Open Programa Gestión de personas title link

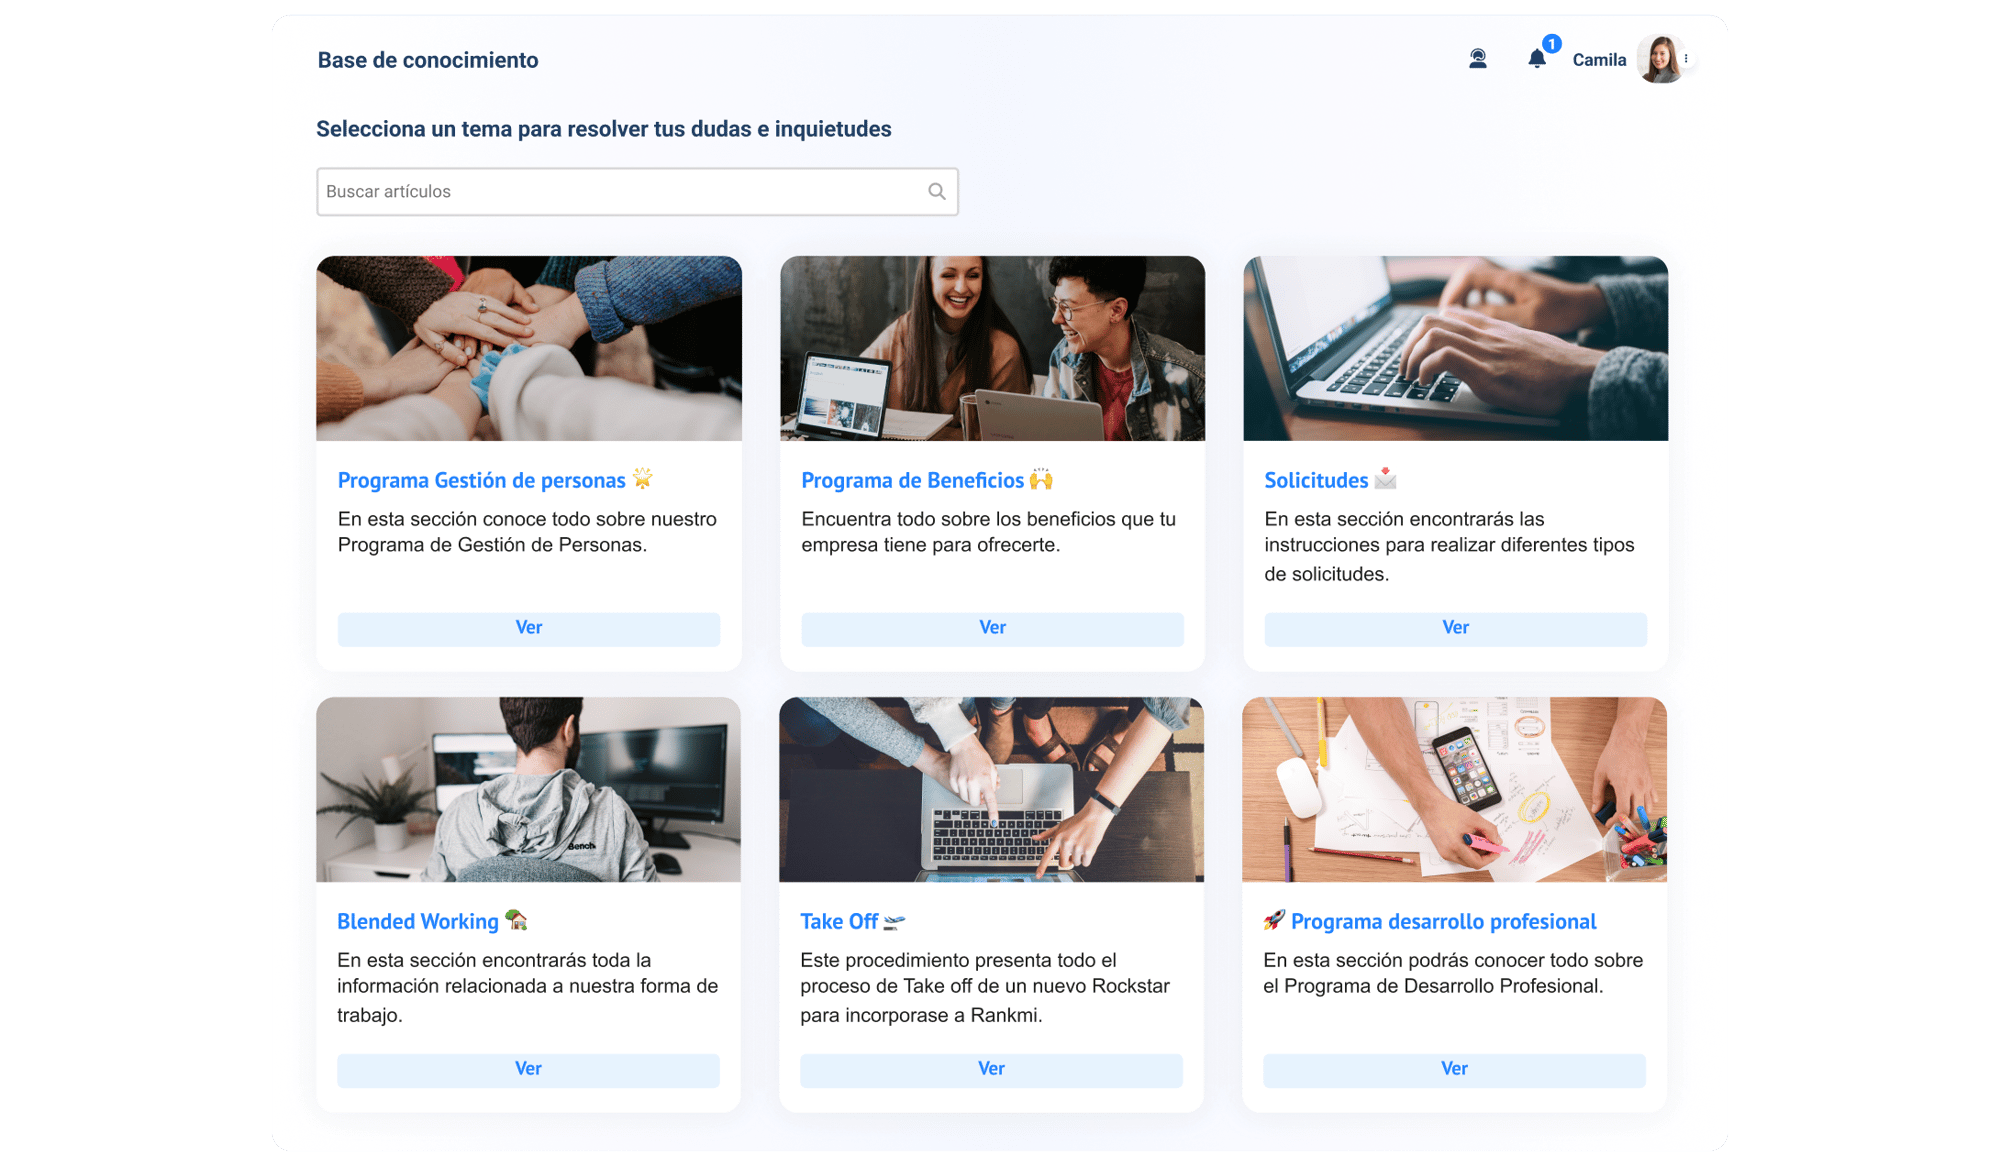click(481, 480)
